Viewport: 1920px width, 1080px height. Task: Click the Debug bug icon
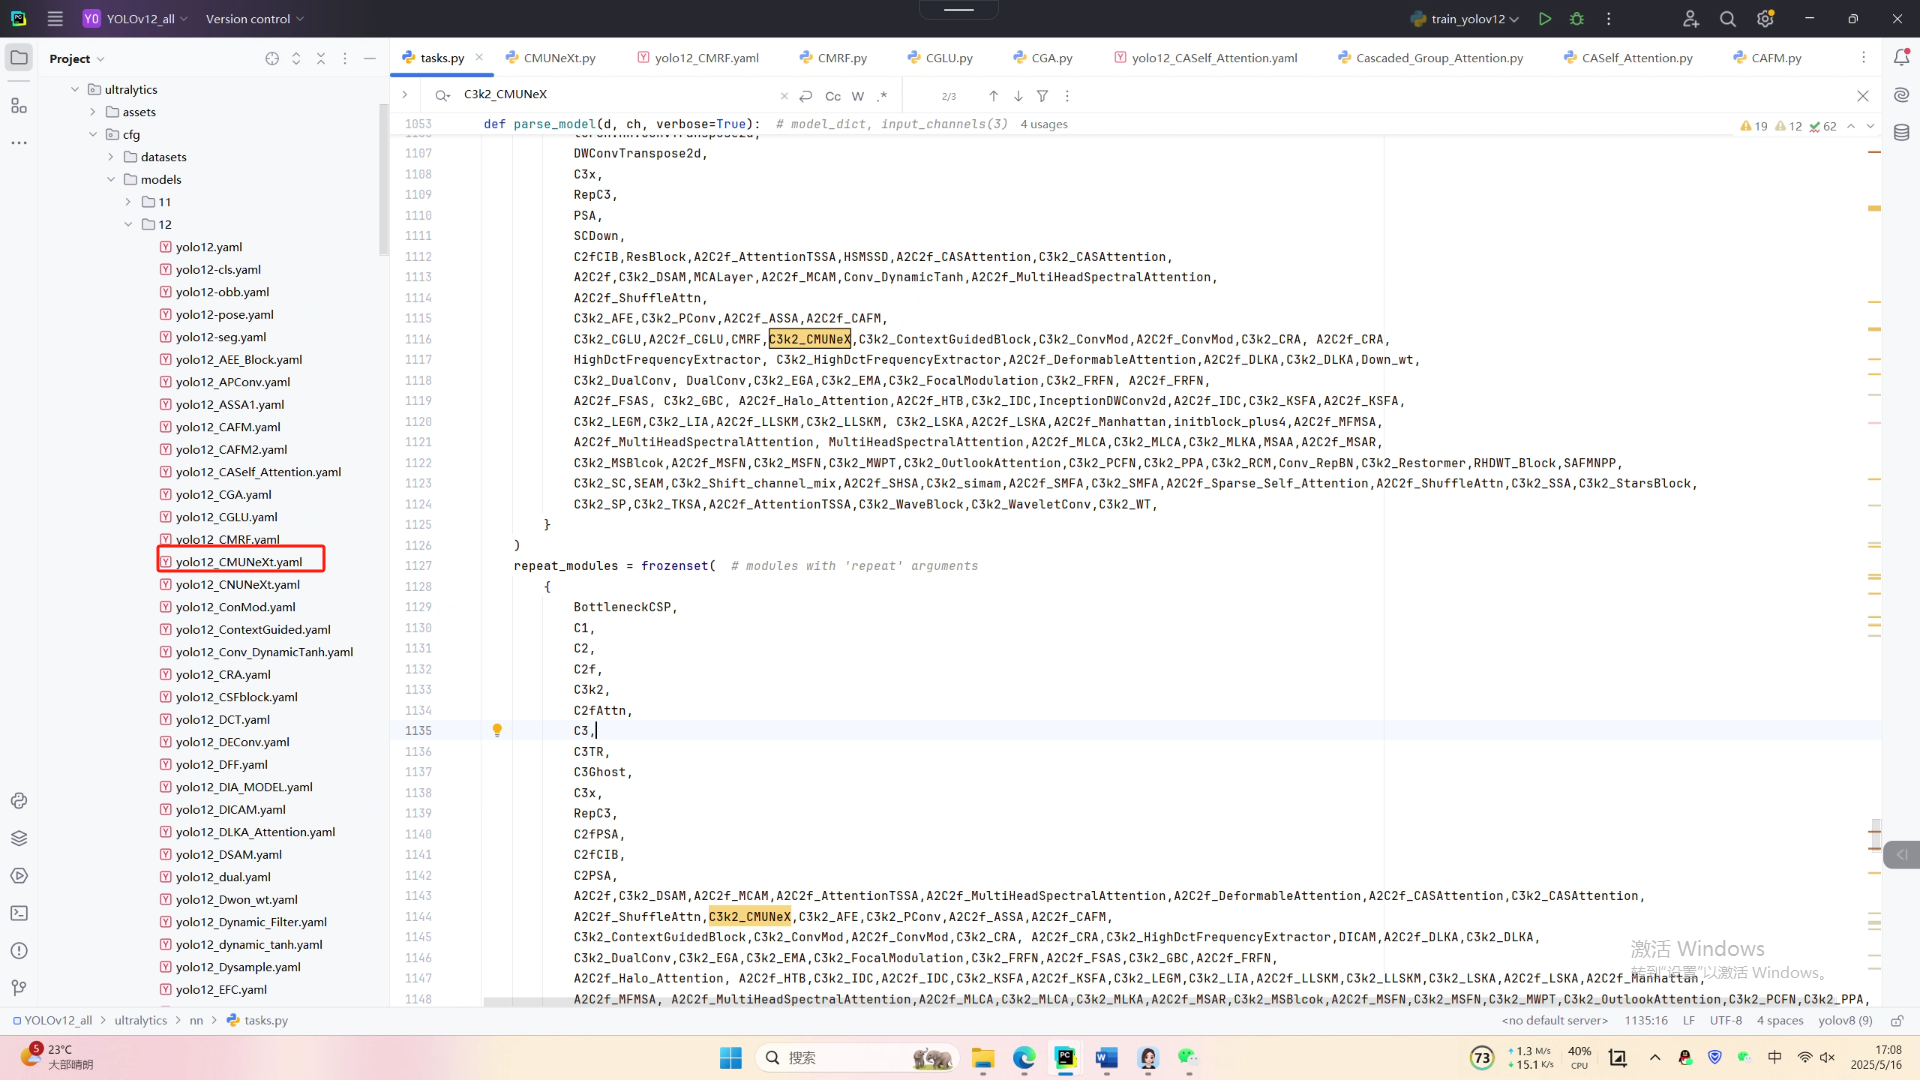coord(1577,19)
